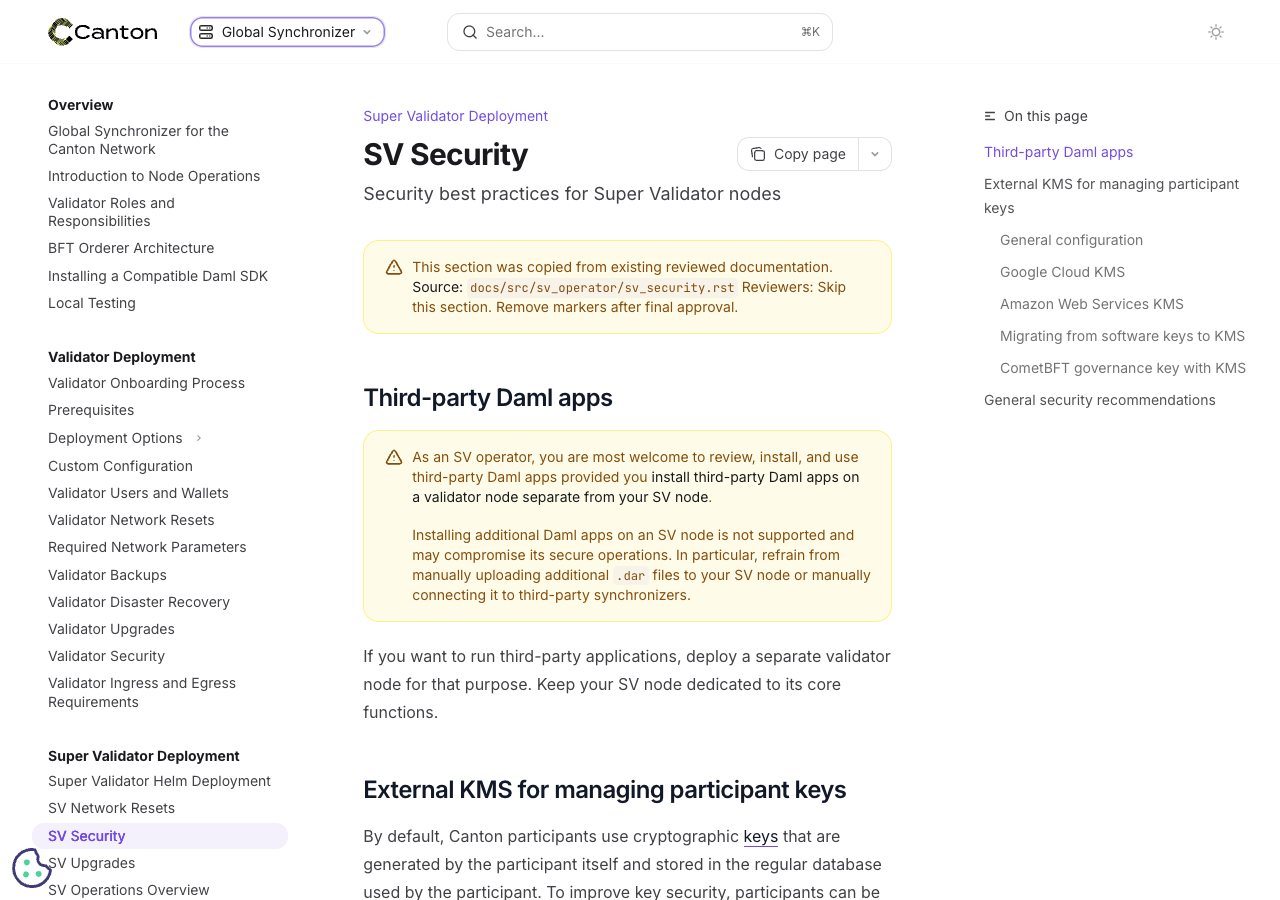Select Validator Users and Wallets
The height and width of the screenshot is (900, 1280).
coord(138,493)
